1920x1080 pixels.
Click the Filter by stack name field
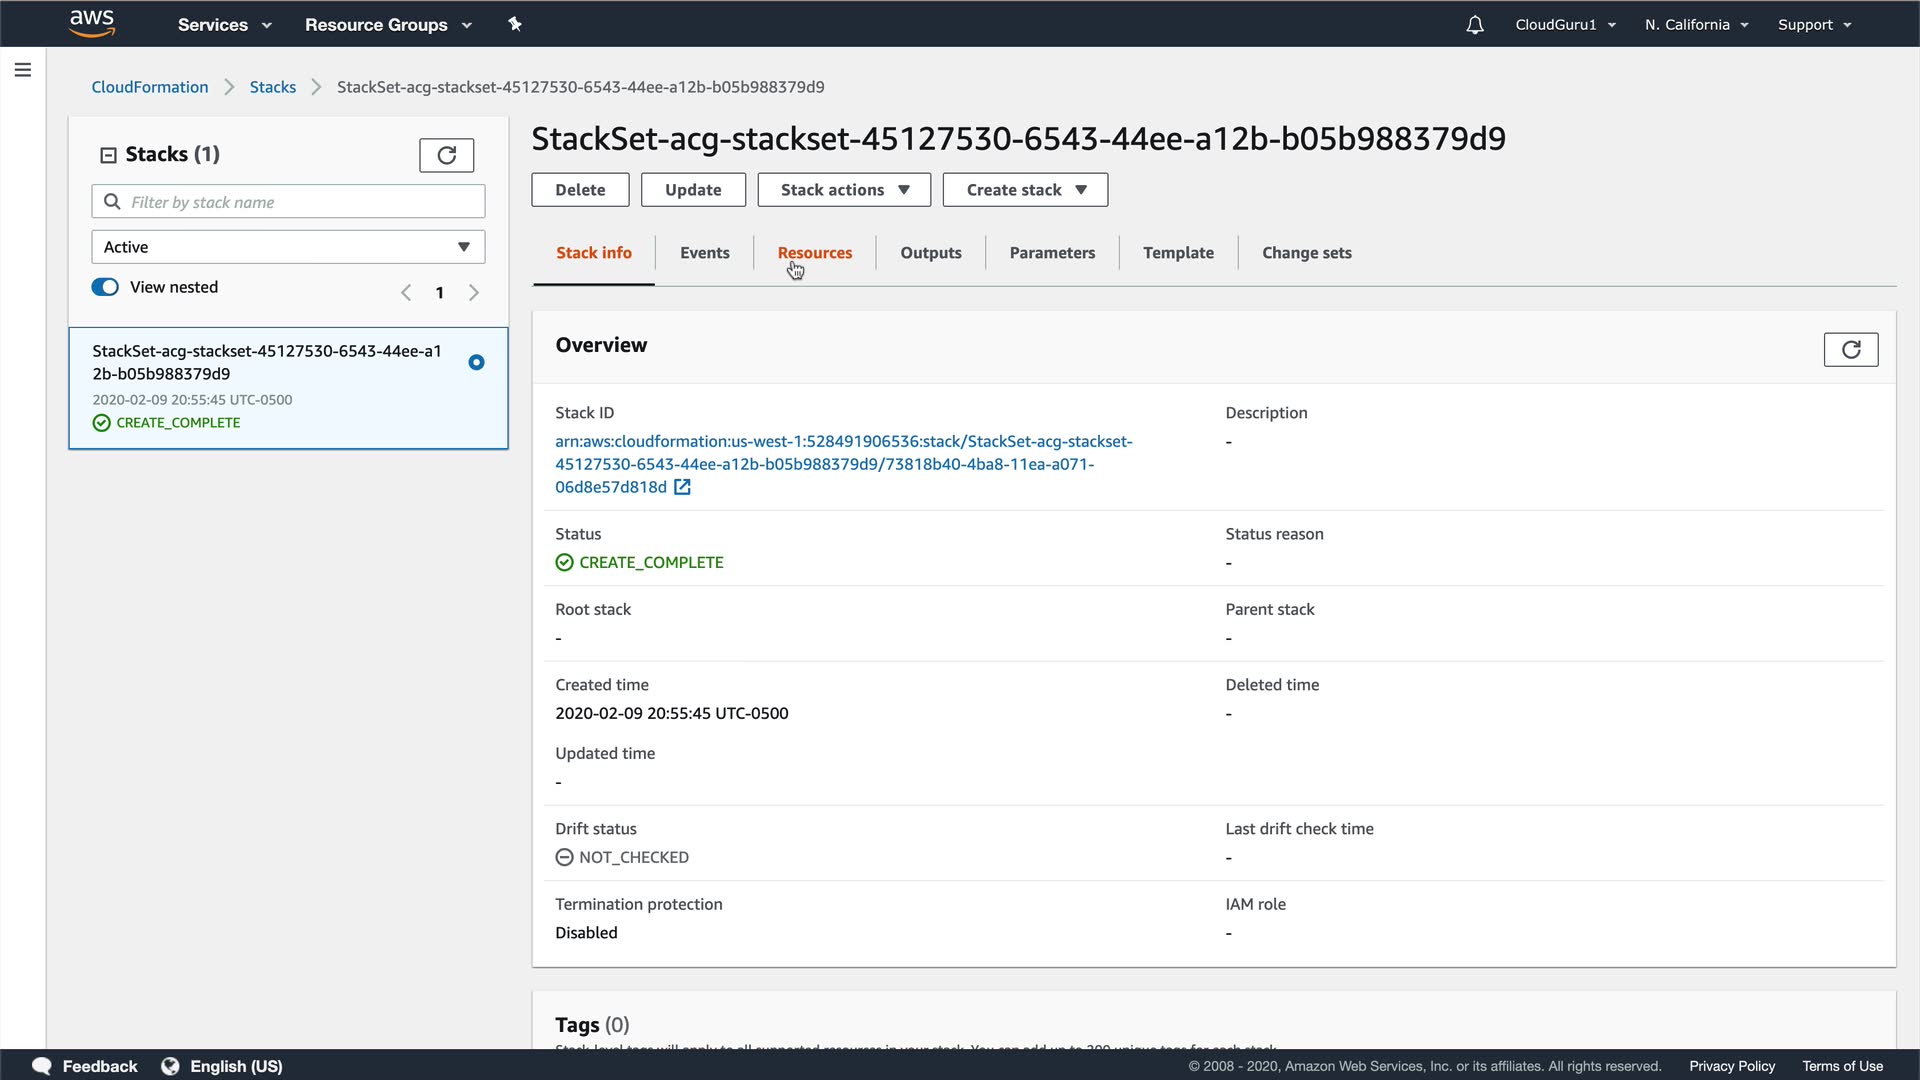300,202
